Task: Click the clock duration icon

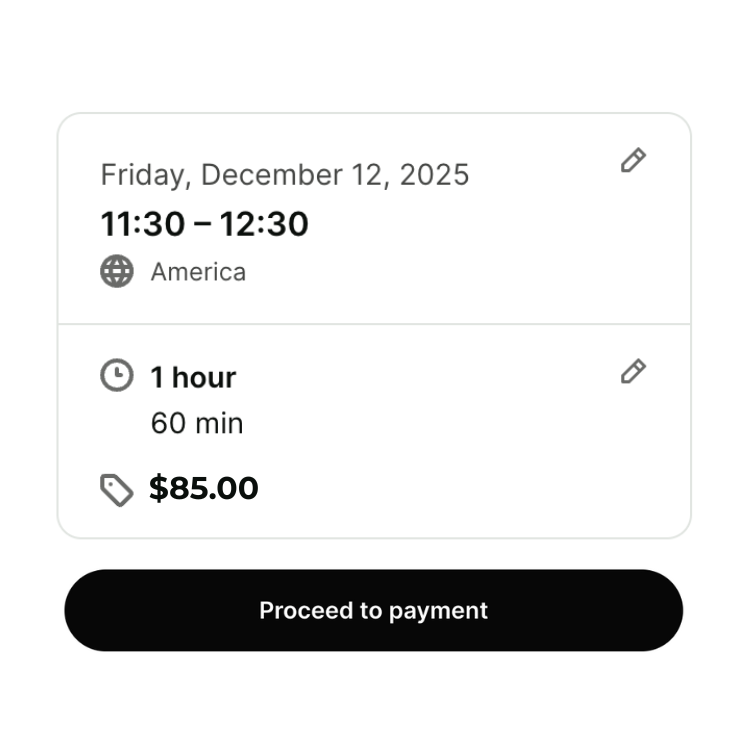Action: pos(117,376)
